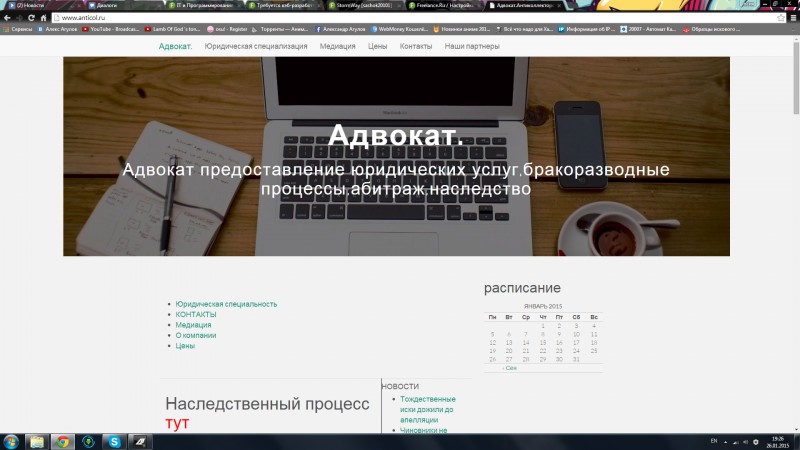The width and height of the screenshot is (800, 450).
Task: Click the ЯНВАРЬ 2015 calendar caption
Action: click(x=543, y=306)
